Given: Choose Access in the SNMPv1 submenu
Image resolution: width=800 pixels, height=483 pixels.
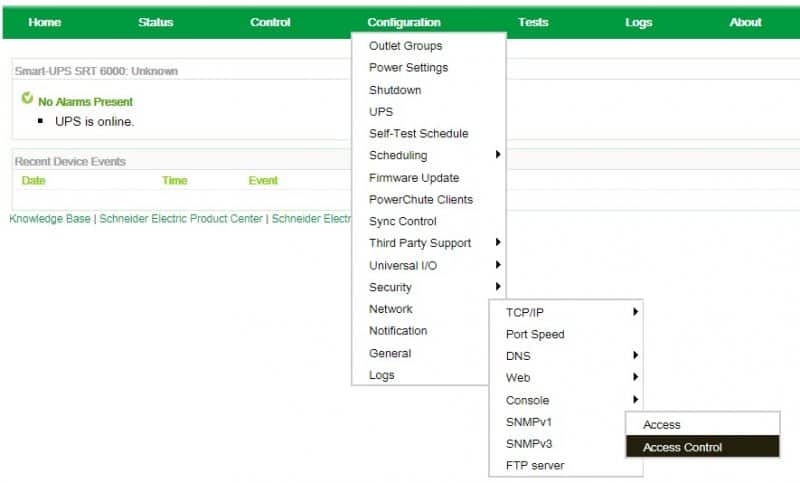Looking at the screenshot, I should 661,425.
